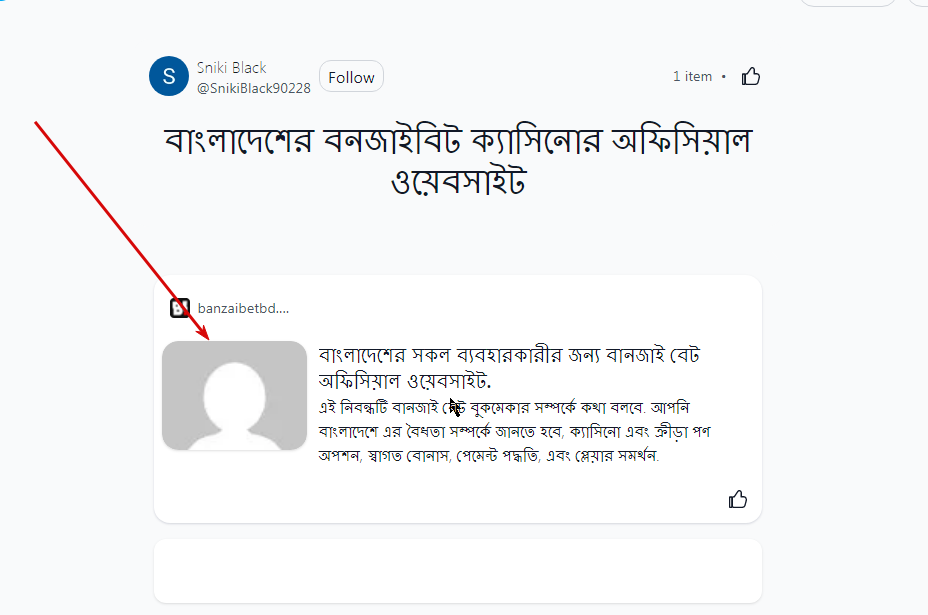Viewport: 928px width, 615px height.
Task: Open the @SnikiBlack90228 handle
Action: click(x=253, y=88)
